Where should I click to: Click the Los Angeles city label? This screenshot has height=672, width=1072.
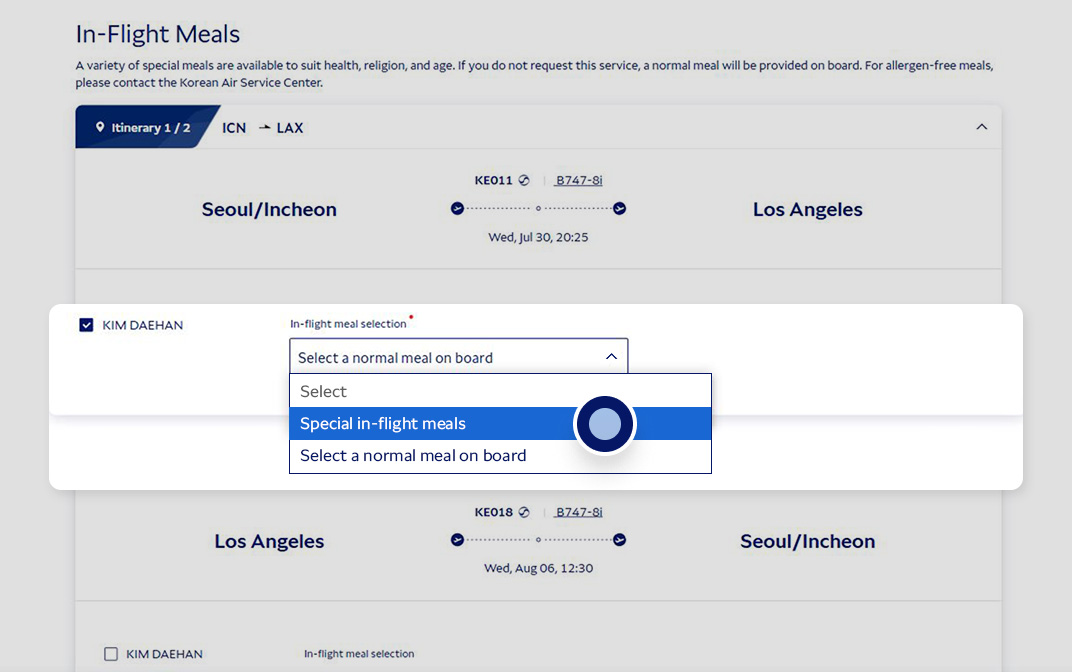point(807,209)
